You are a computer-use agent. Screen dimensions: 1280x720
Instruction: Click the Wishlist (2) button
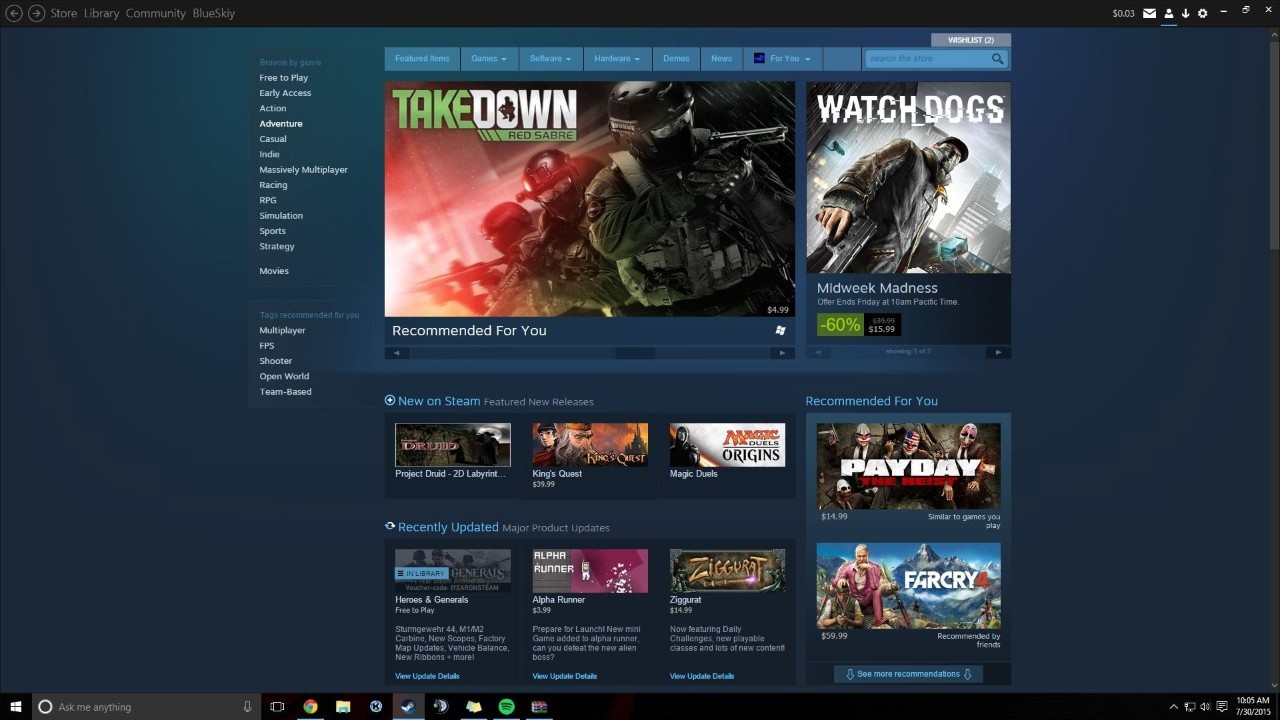click(970, 40)
